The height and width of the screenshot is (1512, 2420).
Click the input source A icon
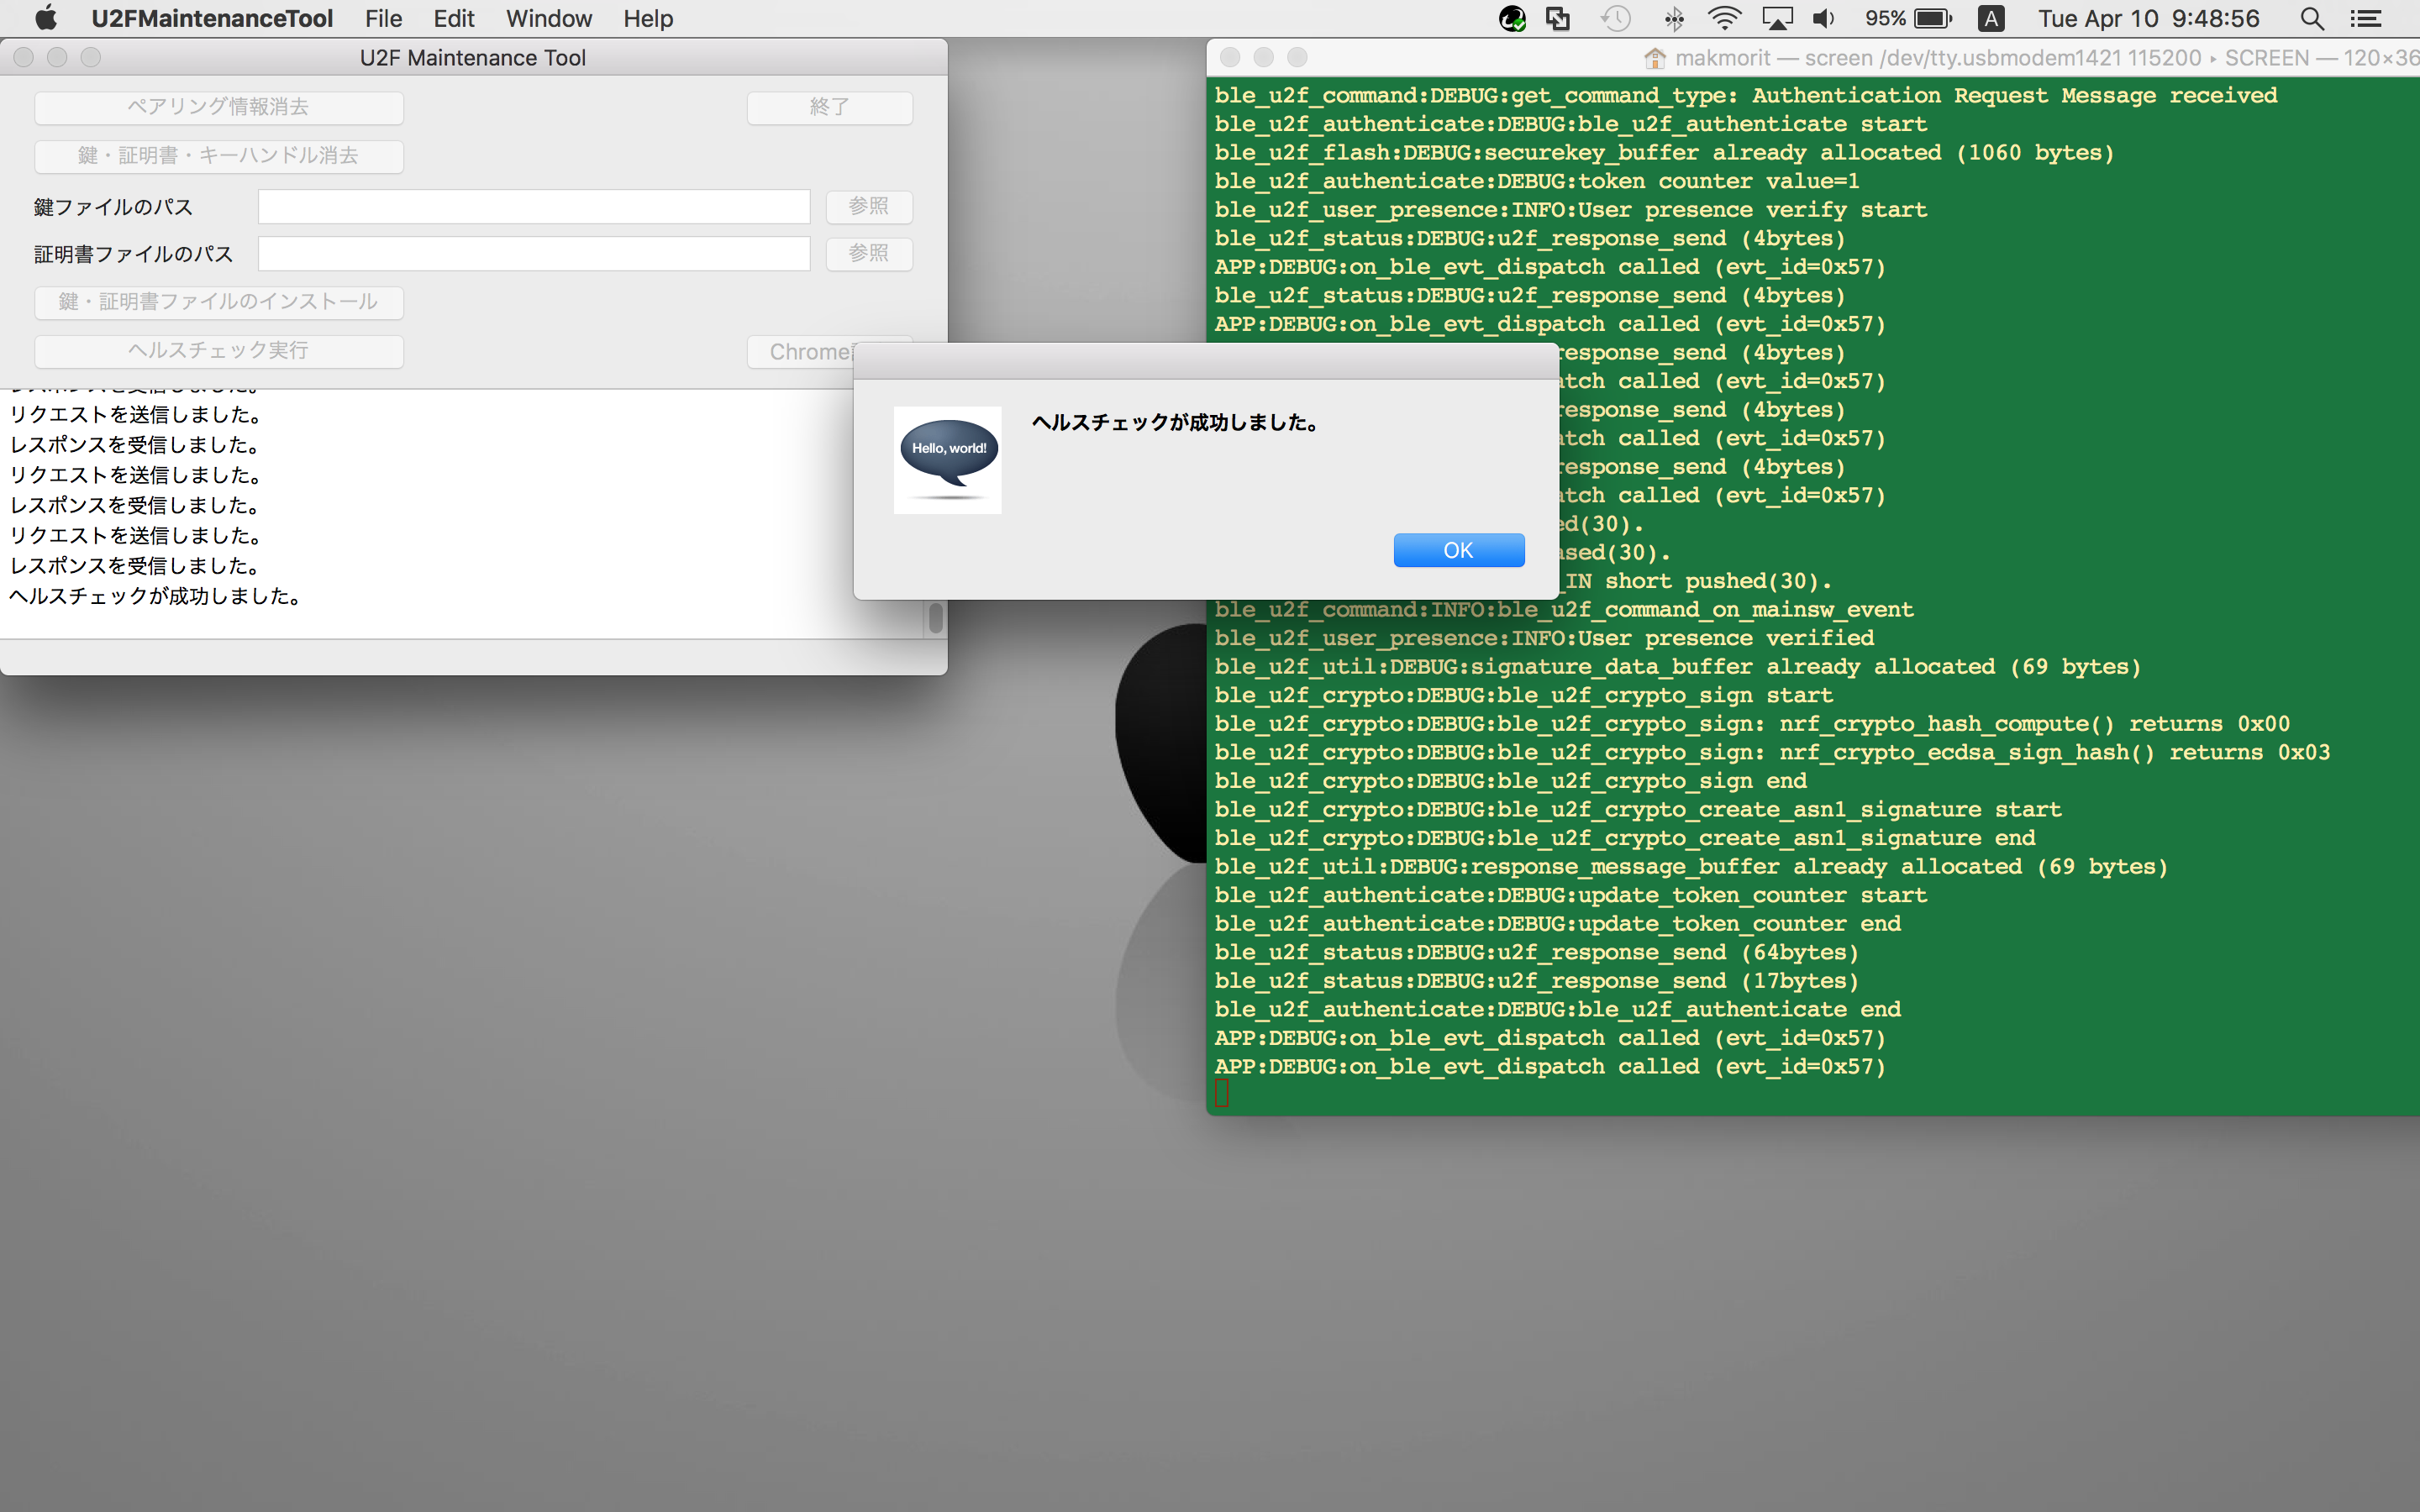[1990, 18]
